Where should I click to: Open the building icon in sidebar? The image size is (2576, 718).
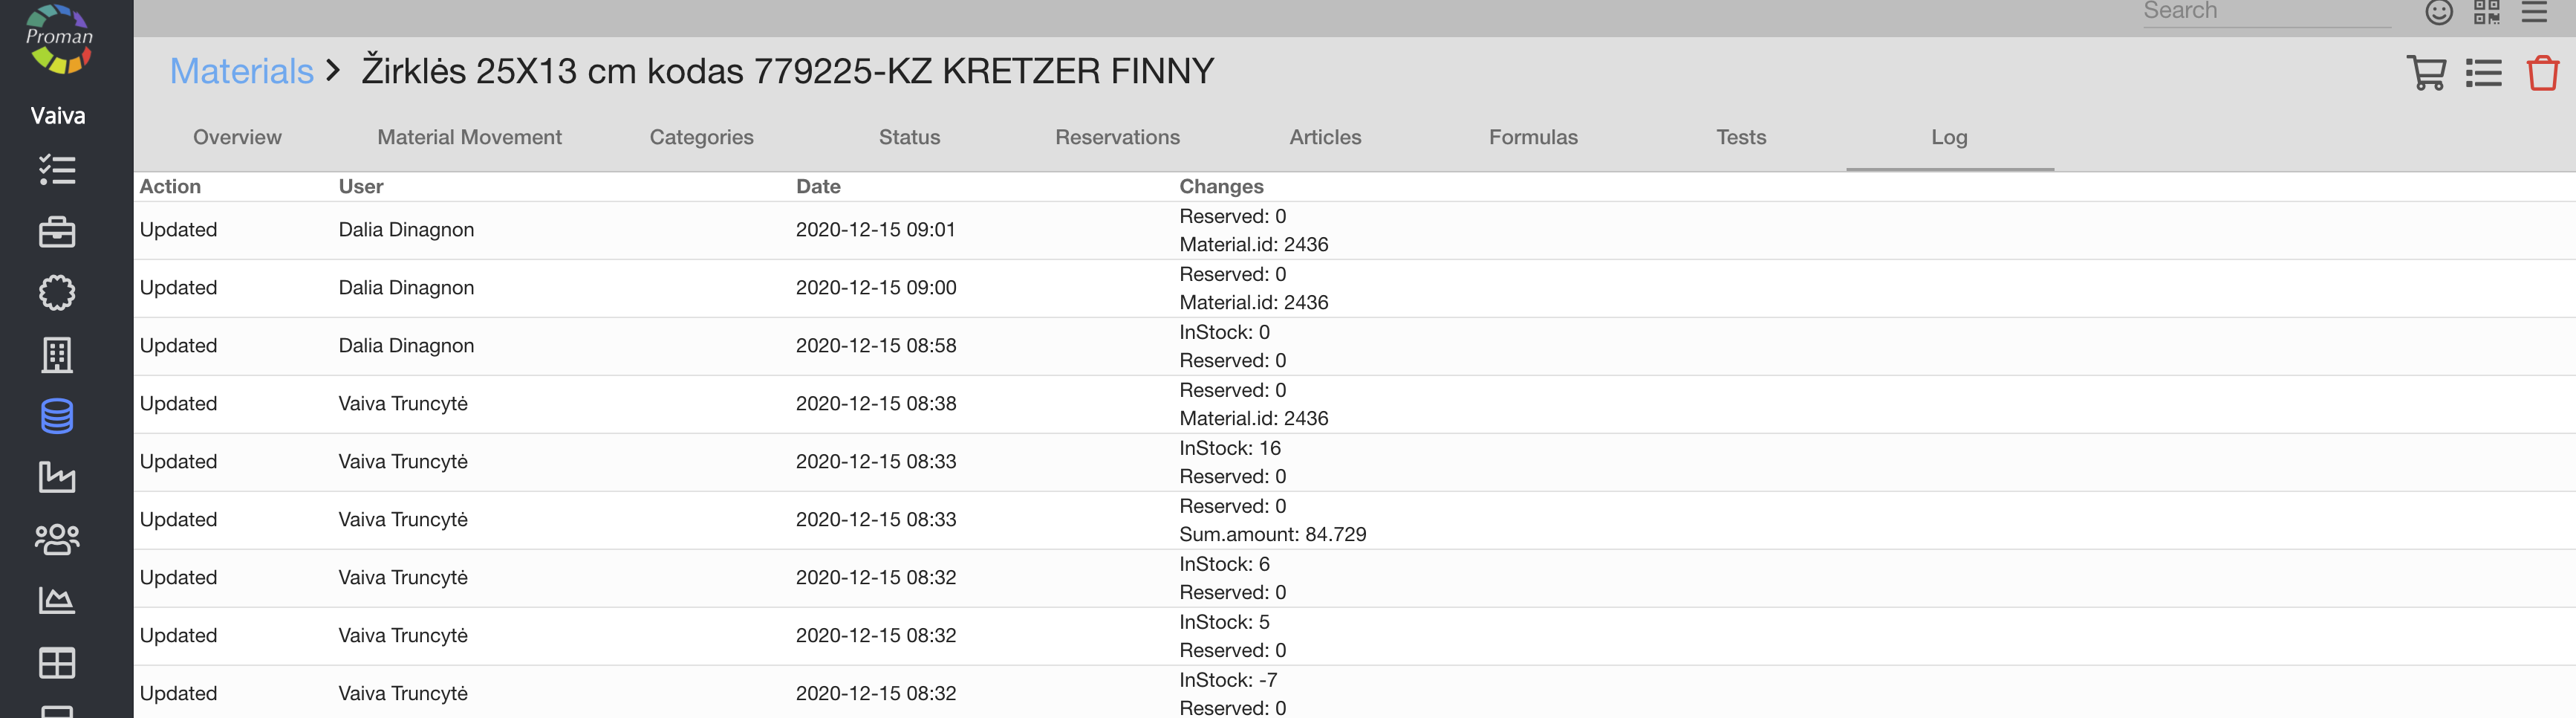click(x=57, y=355)
